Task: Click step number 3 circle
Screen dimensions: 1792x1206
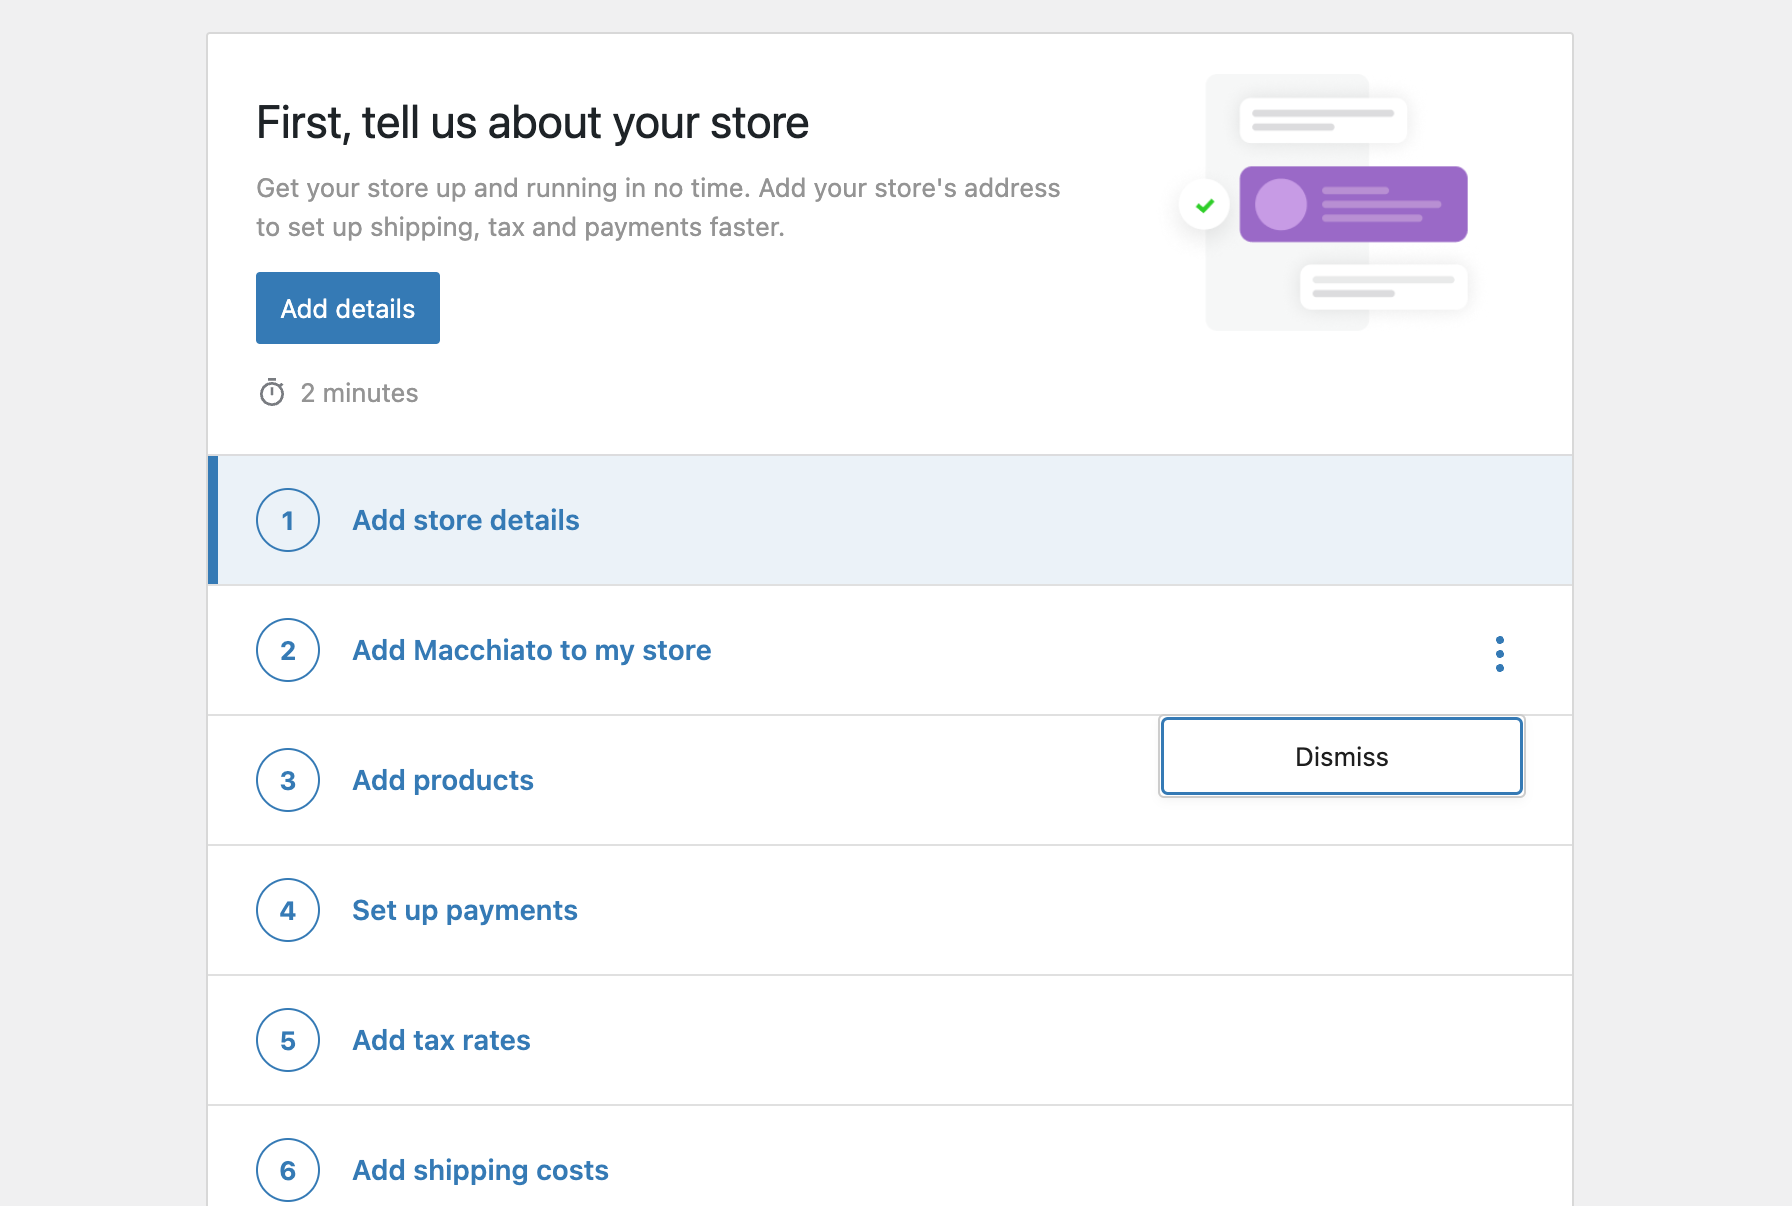Action: click(x=288, y=780)
